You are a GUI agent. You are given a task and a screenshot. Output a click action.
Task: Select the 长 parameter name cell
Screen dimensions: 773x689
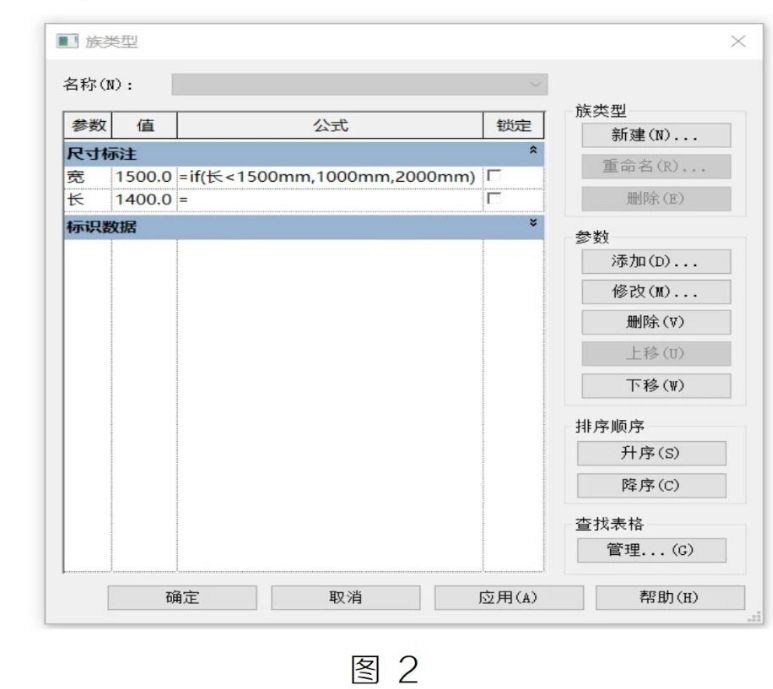click(x=88, y=200)
